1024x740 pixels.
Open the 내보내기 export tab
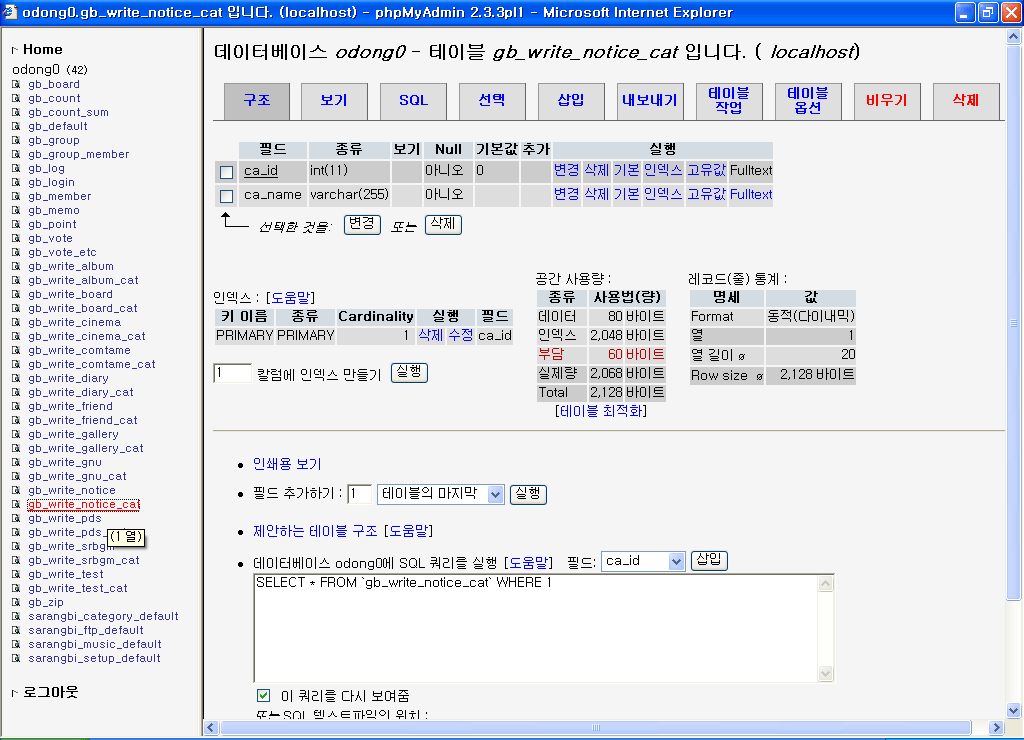(x=649, y=101)
